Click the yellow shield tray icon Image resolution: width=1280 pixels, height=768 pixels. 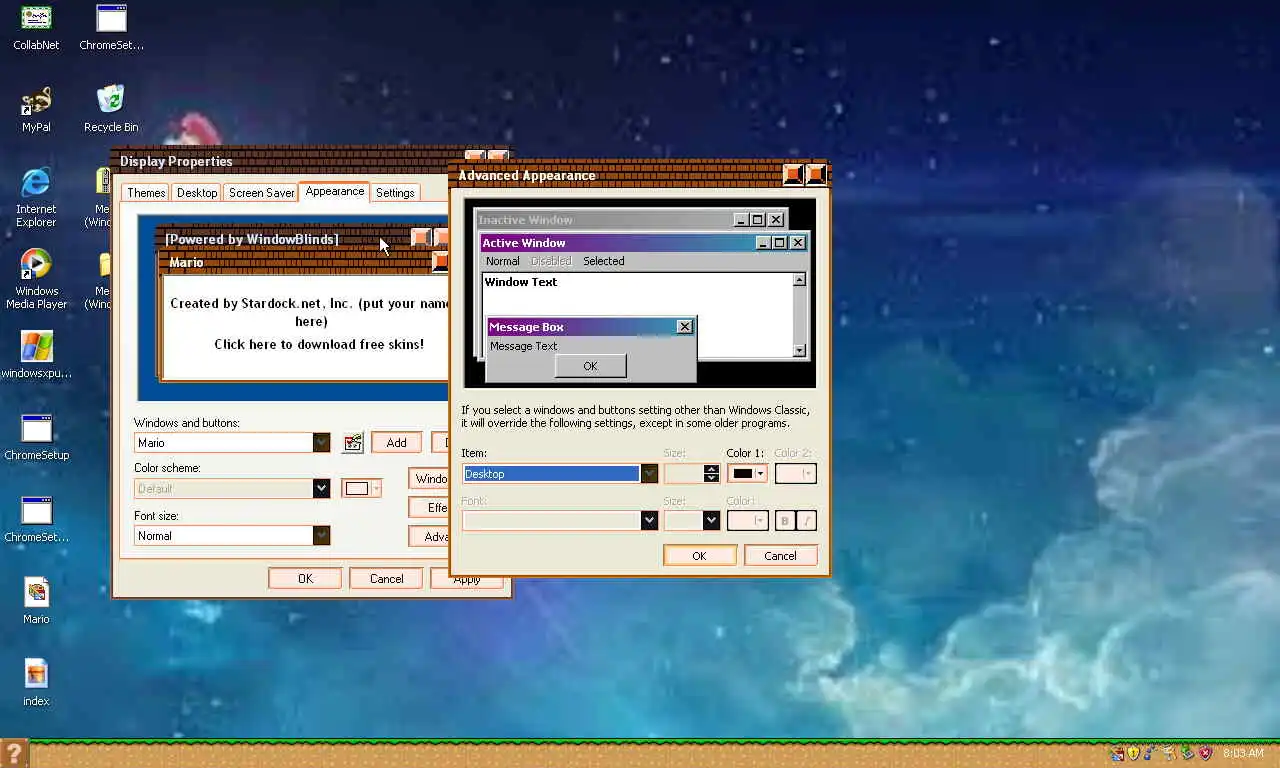[x=1133, y=753]
